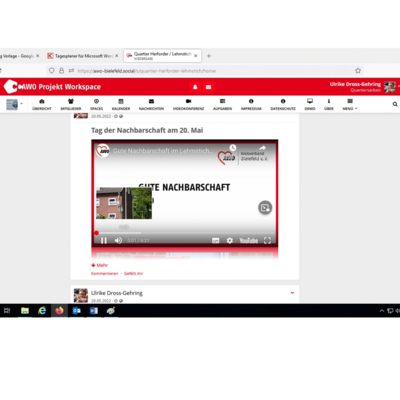The image size is (400, 400).
Task: Click the site security padlock icon
Action: tap(61, 70)
